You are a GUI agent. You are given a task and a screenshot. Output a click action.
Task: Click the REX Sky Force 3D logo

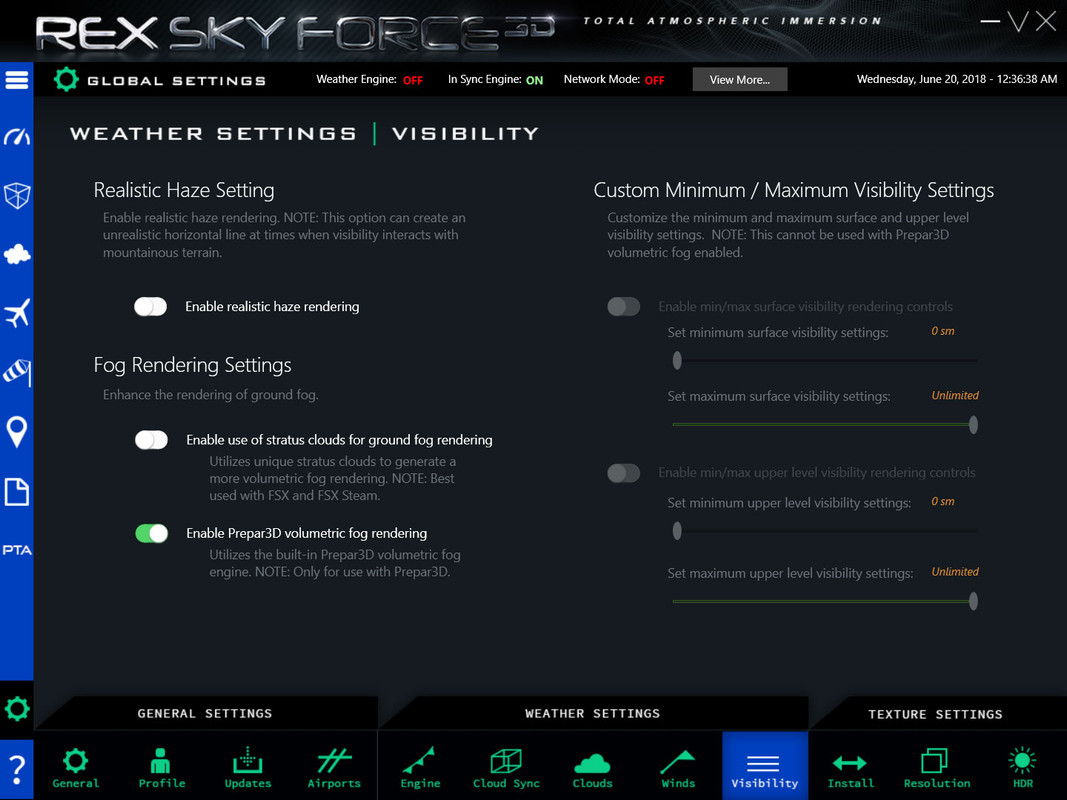295,33
